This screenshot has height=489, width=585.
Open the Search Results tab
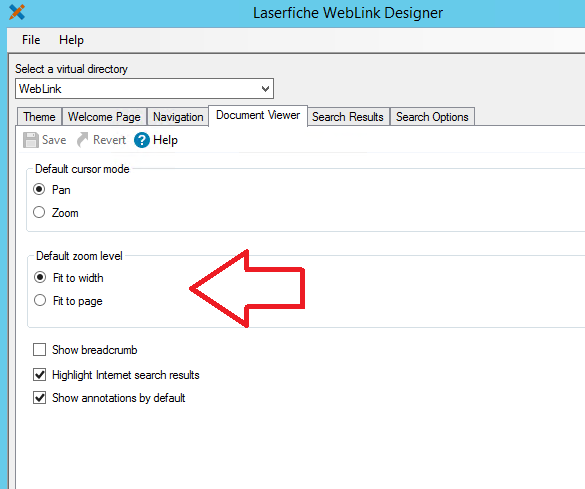[348, 117]
